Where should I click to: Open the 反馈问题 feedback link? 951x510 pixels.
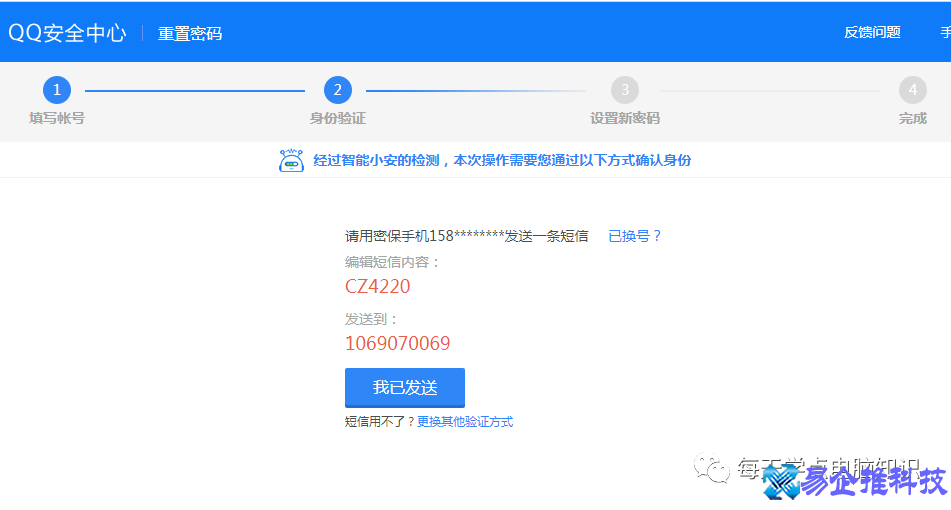pyautogui.click(x=872, y=32)
